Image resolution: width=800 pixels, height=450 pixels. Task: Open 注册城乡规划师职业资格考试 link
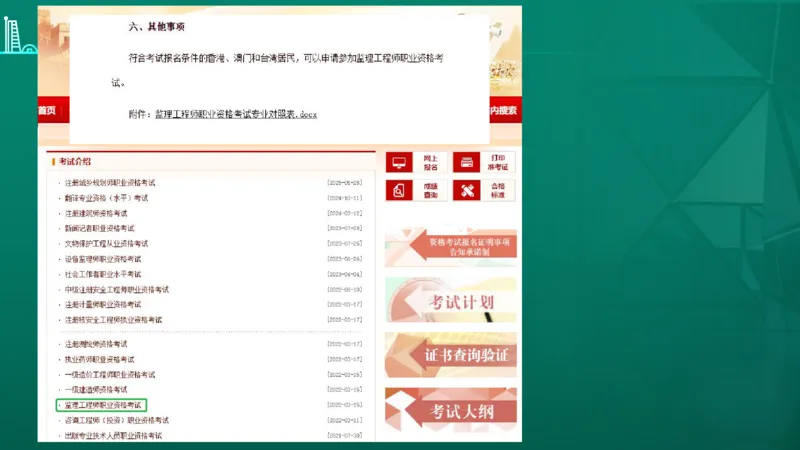click(110, 183)
